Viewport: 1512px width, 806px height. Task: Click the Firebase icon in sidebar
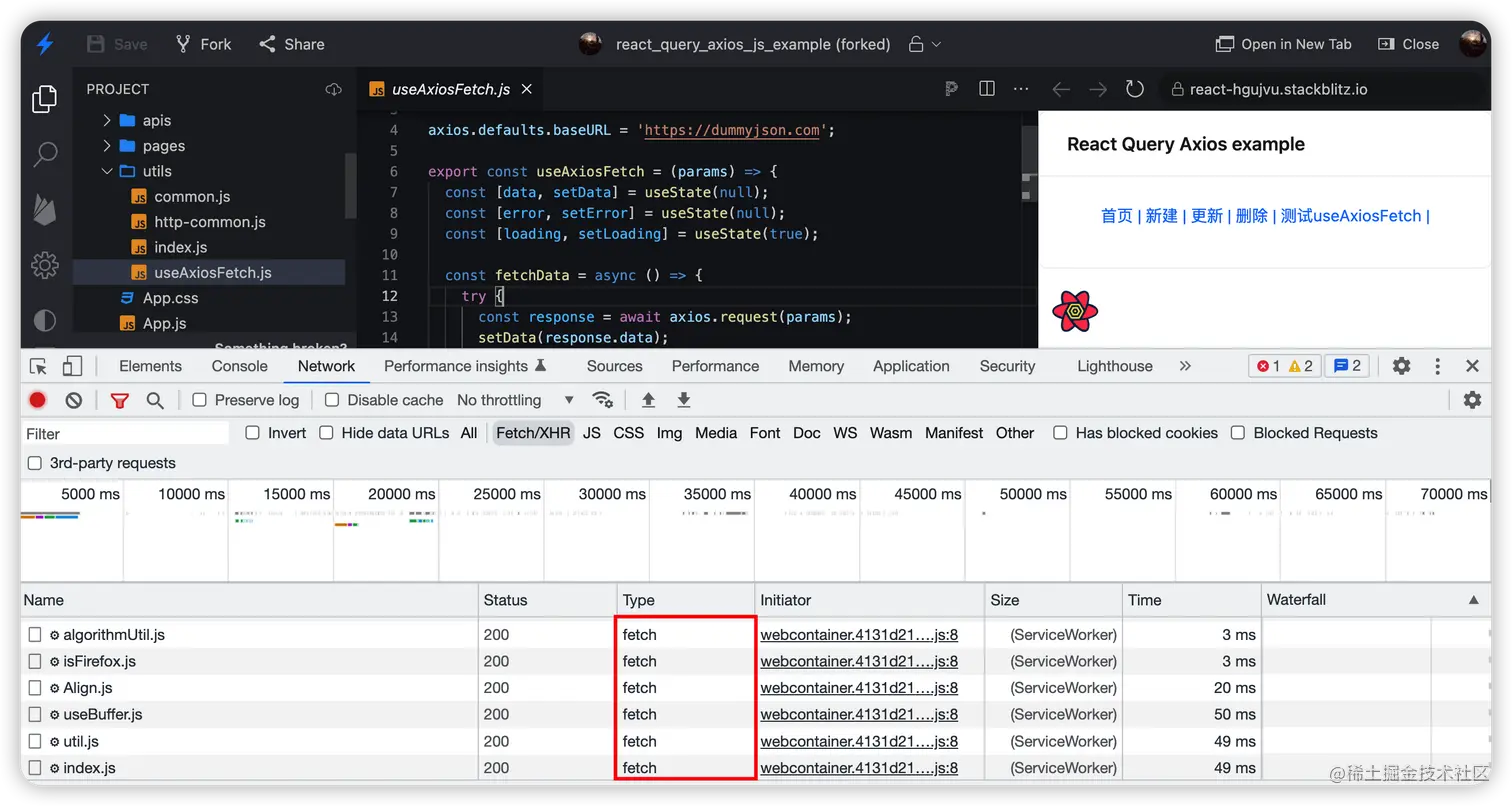pos(45,210)
